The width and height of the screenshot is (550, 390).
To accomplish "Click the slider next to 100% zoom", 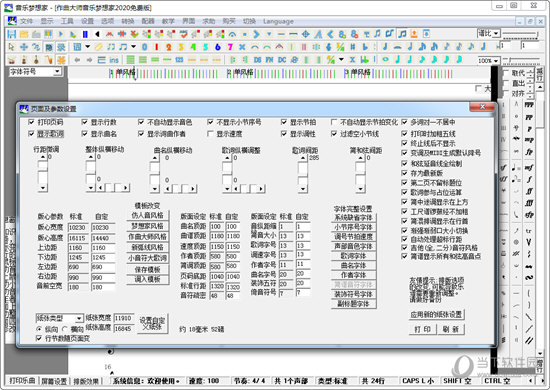I will coord(521,60).
